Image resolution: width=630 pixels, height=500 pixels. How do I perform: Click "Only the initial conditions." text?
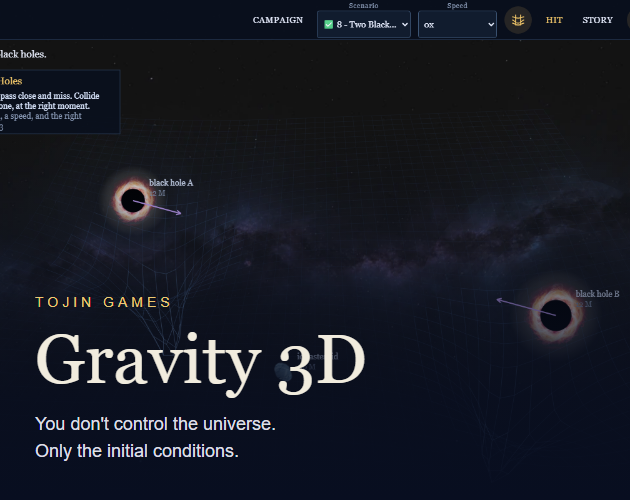pos(137,451)
